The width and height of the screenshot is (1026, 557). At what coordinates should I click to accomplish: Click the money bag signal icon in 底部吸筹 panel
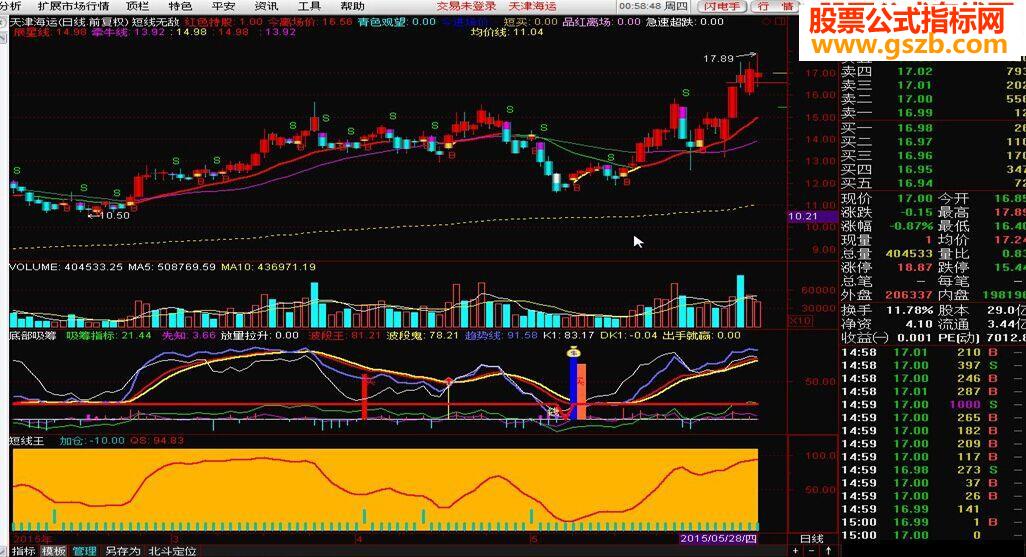pyautogui.click(x=573, y=352)
